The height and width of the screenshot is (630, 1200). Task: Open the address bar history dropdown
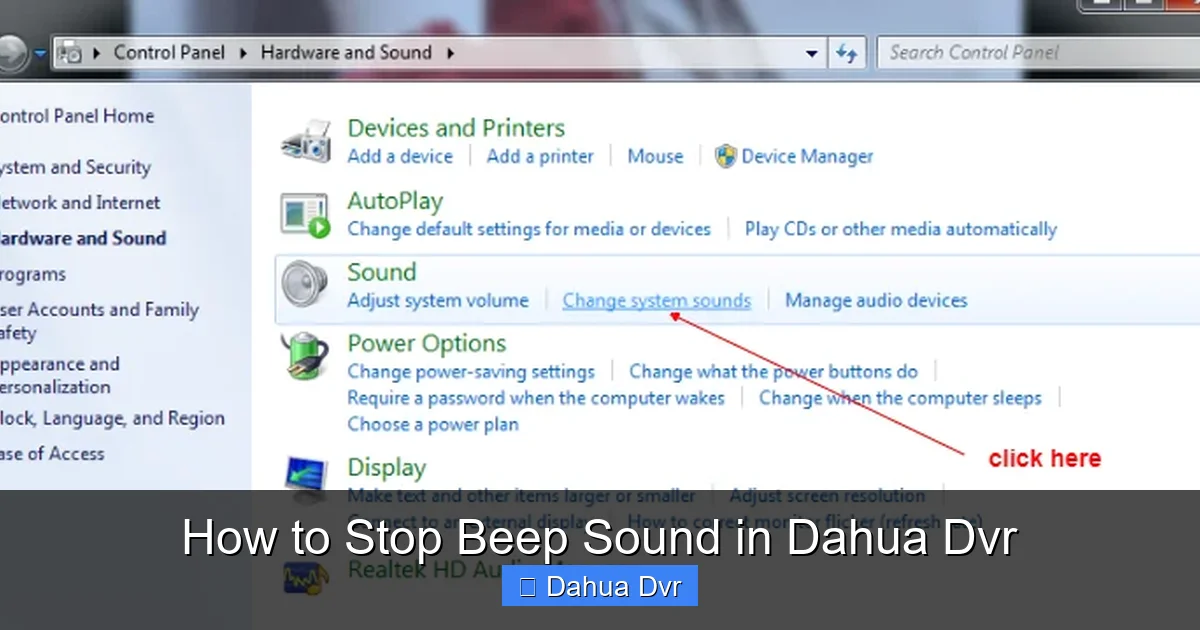click(813, 52)
